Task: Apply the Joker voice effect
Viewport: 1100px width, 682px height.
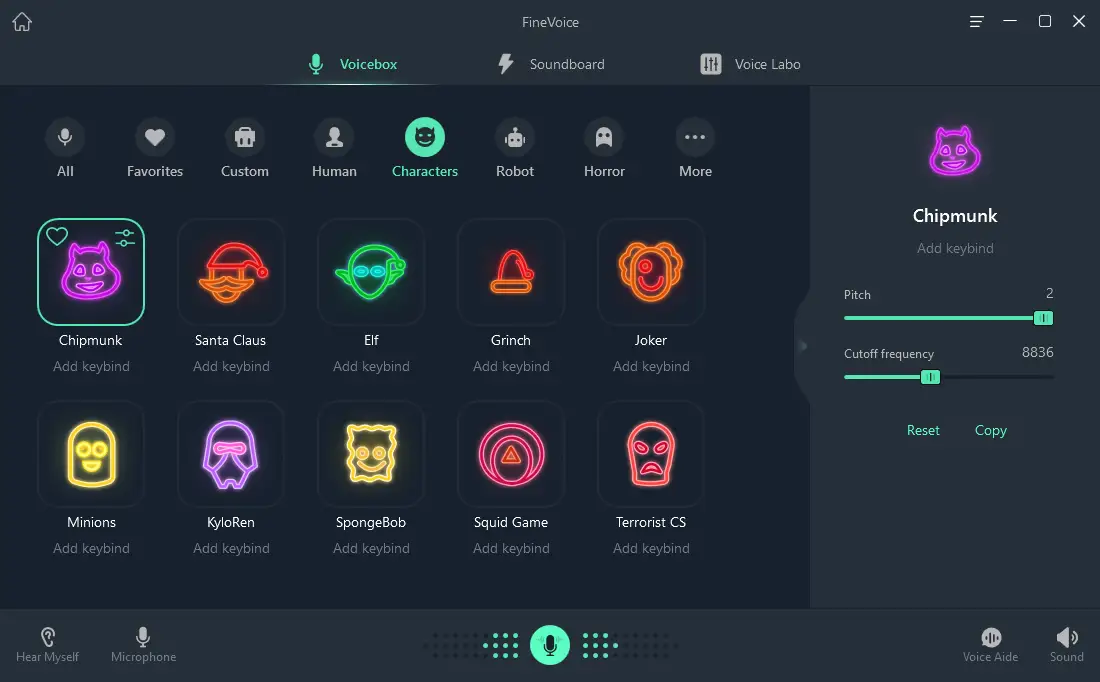Action: pyautogui.click(x=651, y=272)
